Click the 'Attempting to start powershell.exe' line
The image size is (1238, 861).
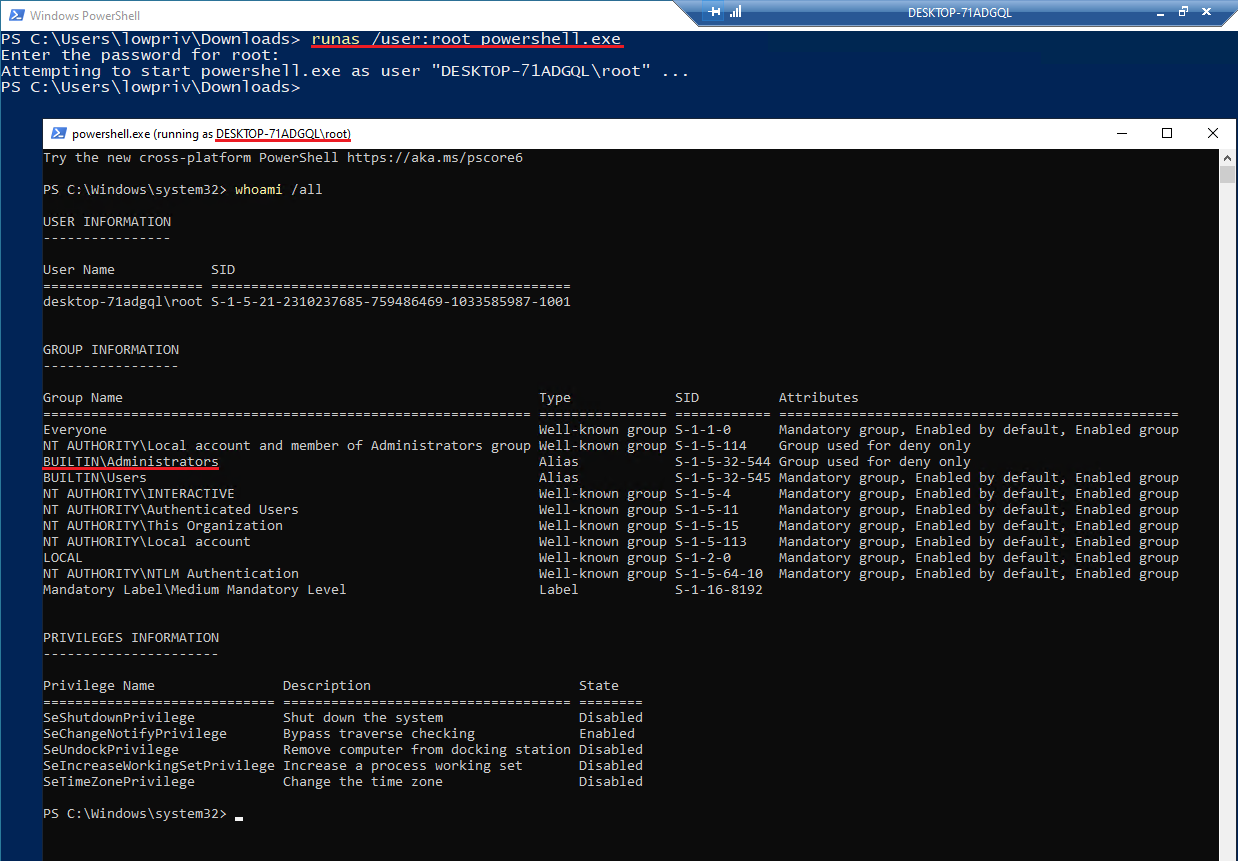tap(345, 71)
